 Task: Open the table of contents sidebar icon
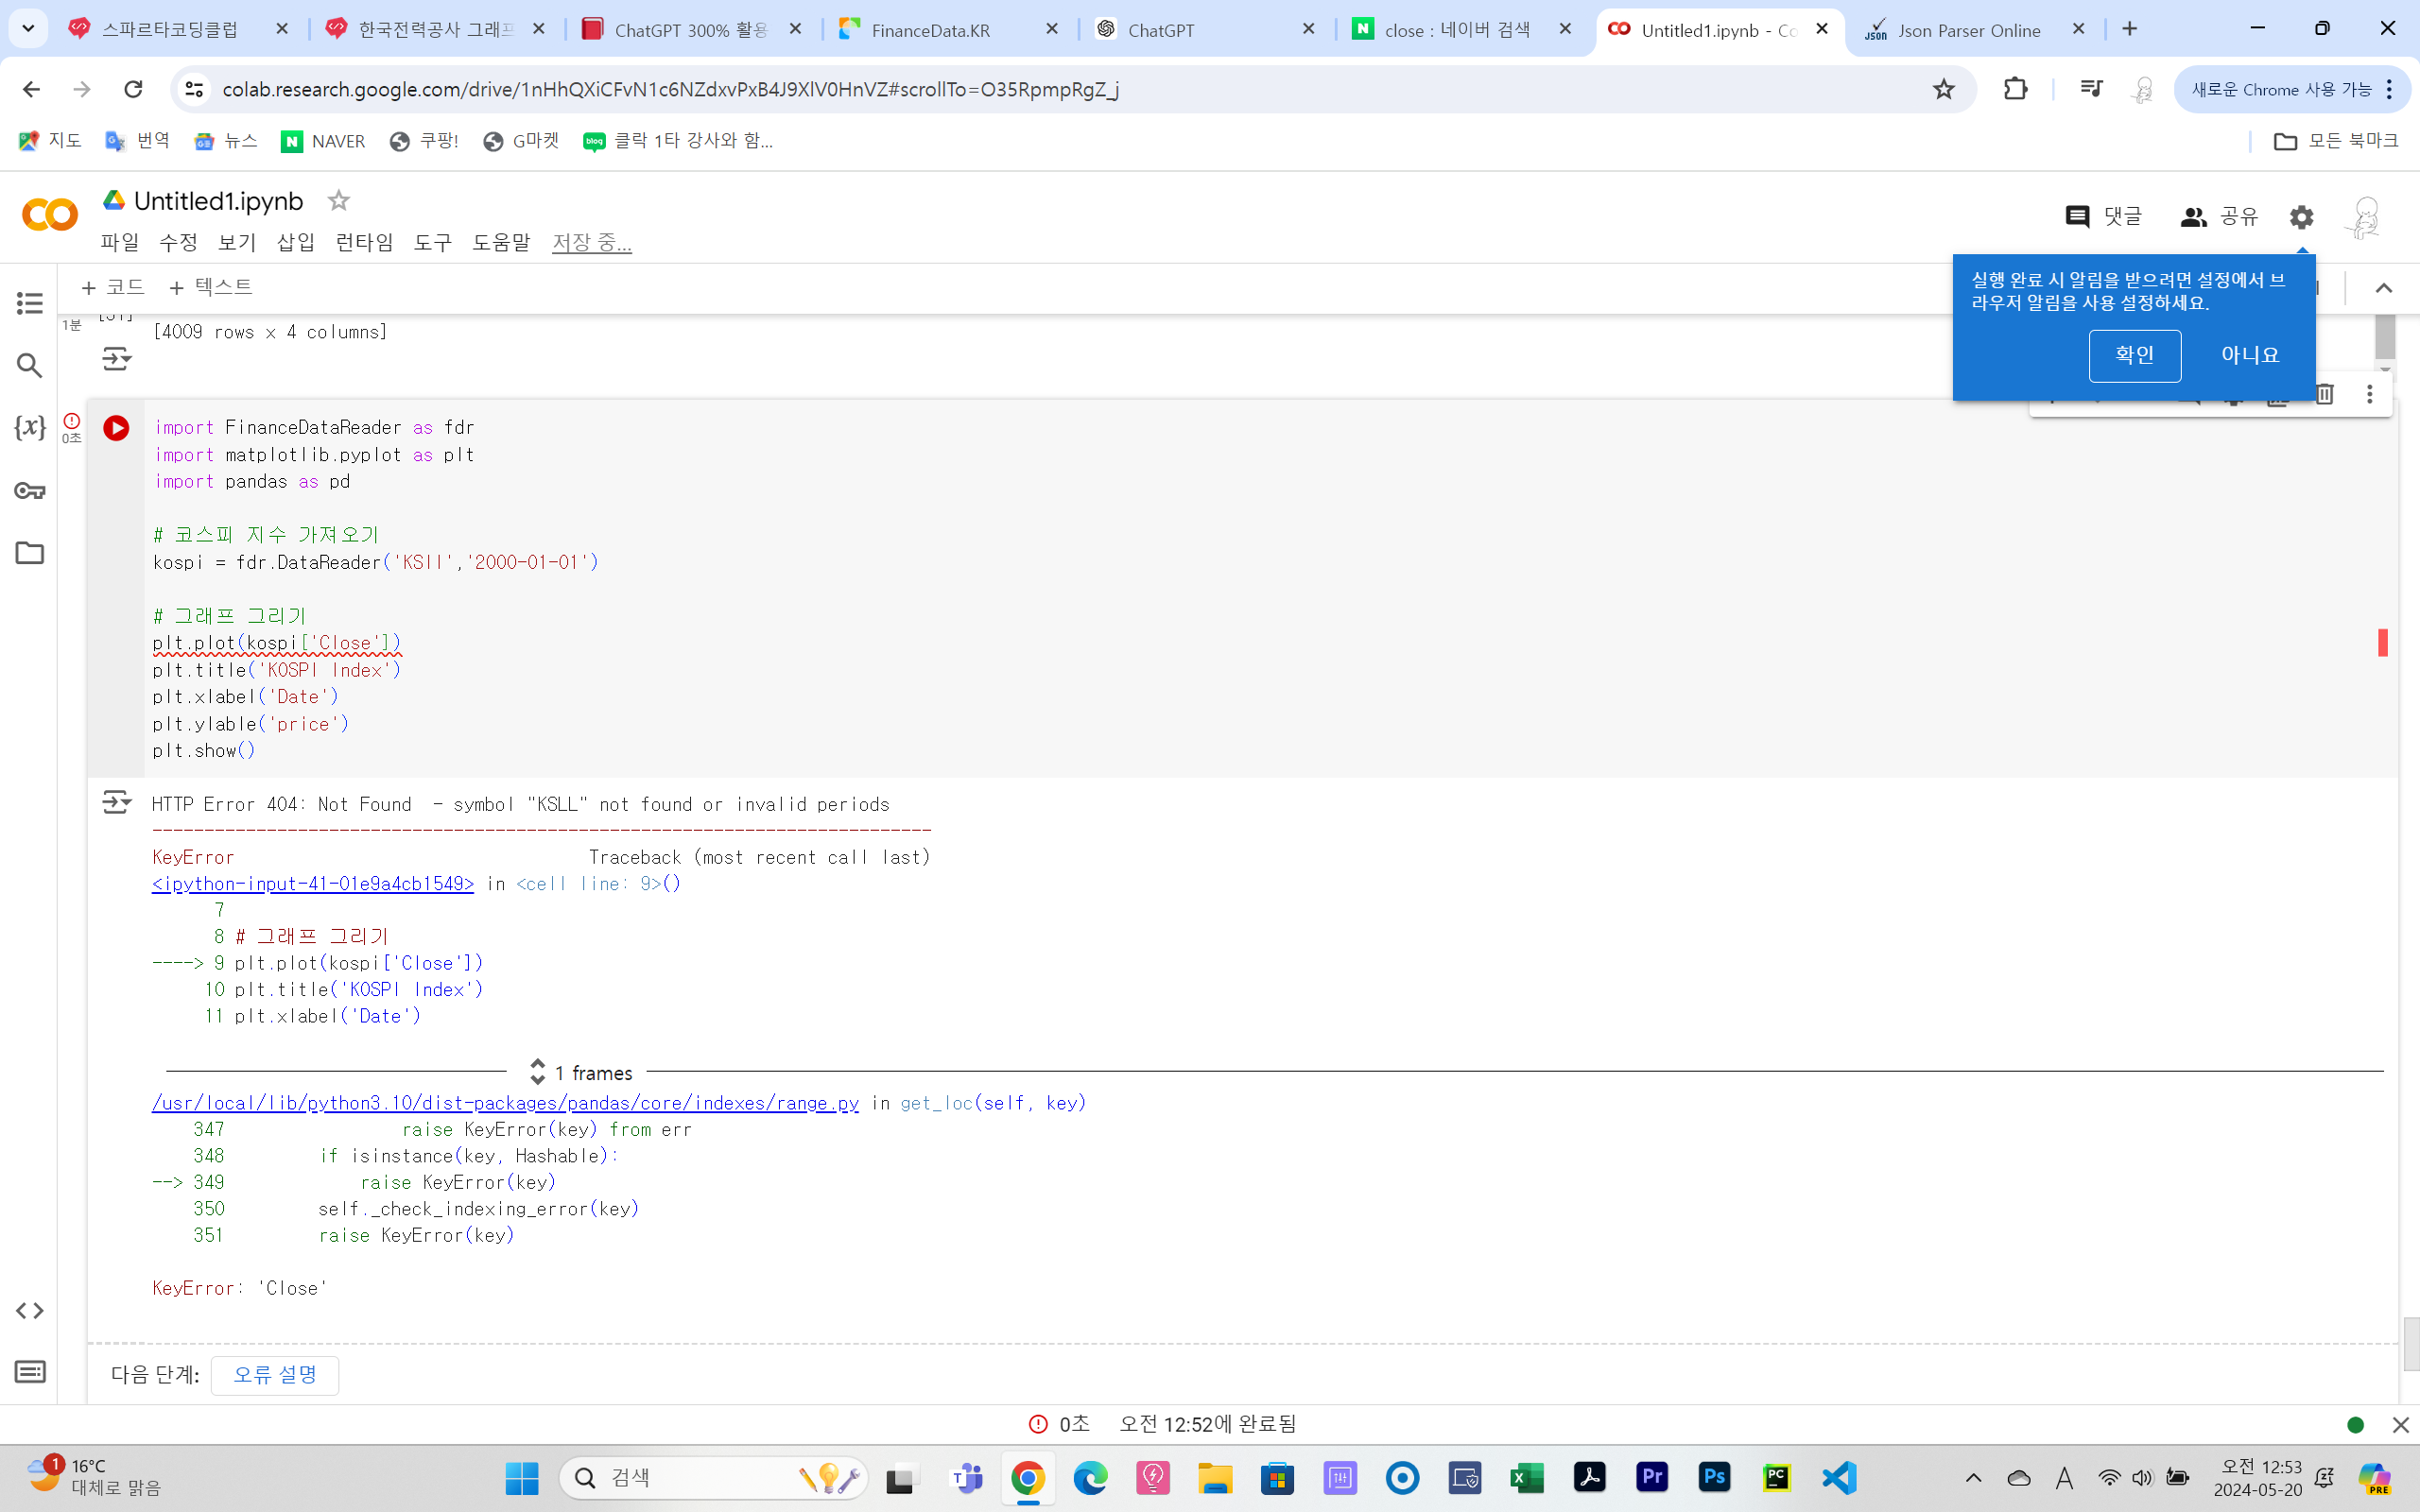tap(30, 303)
